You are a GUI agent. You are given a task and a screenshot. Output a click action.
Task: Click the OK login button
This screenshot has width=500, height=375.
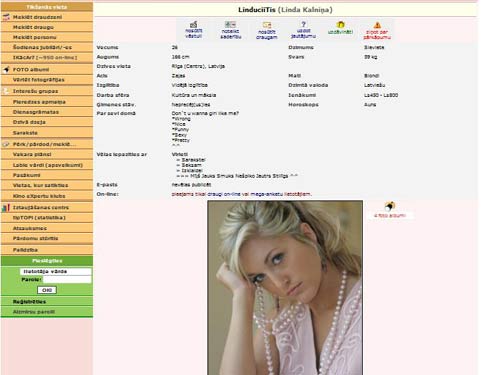pyautogui.click(x=47, y=290)
